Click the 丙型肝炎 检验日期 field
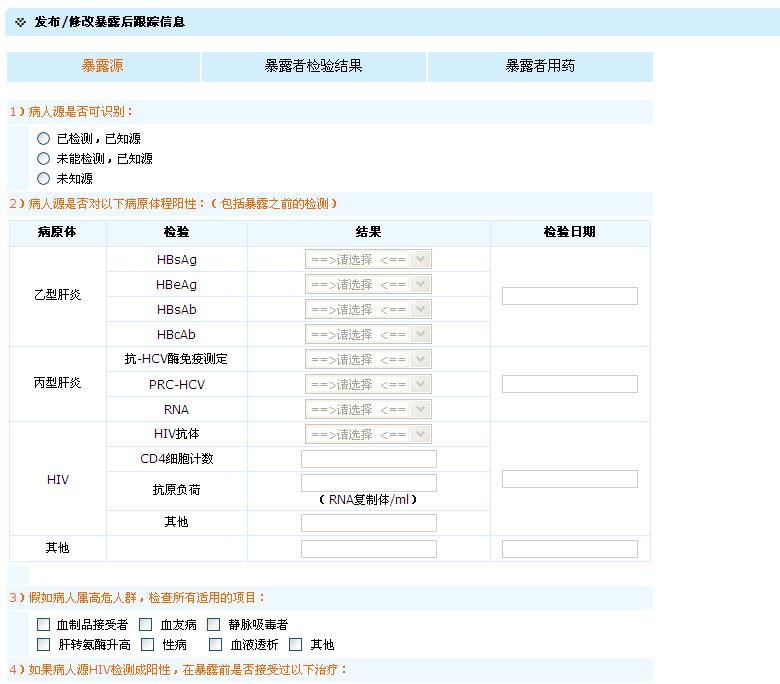This screenshot has height=684, width=780. coord(570,384)
